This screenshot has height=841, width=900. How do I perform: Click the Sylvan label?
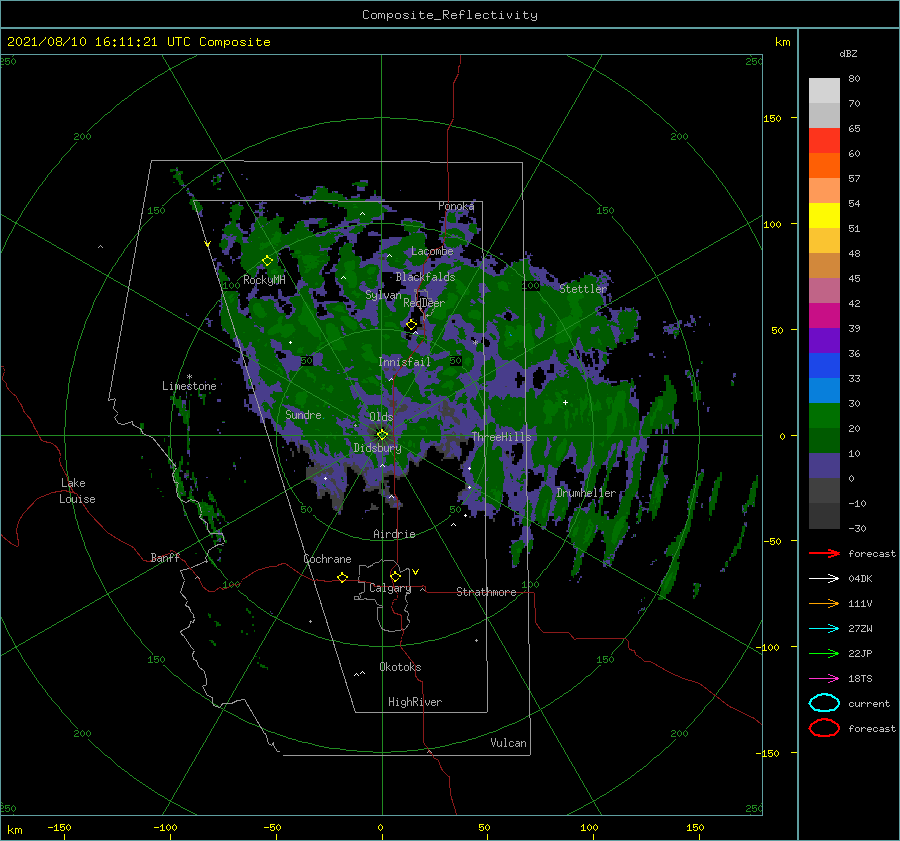[x=383, y=295]
